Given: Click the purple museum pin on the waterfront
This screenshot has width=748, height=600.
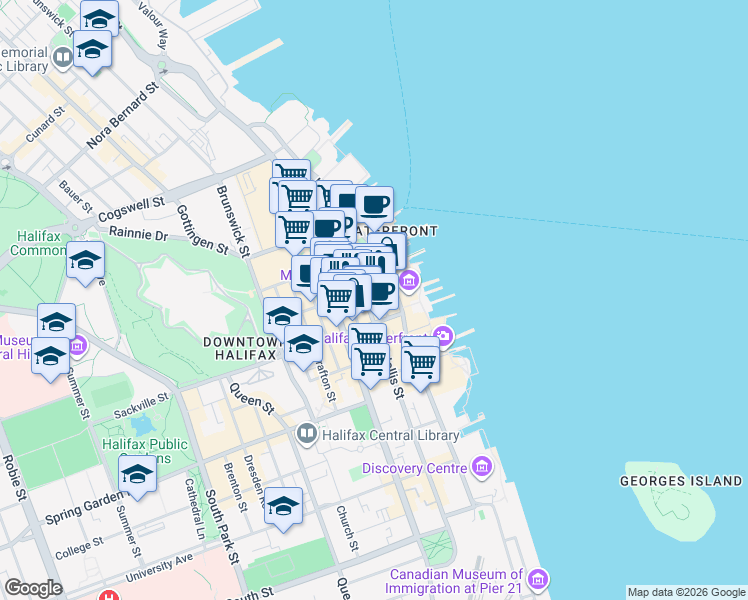Looking at the screenshot, I should (x=409, y=281).
